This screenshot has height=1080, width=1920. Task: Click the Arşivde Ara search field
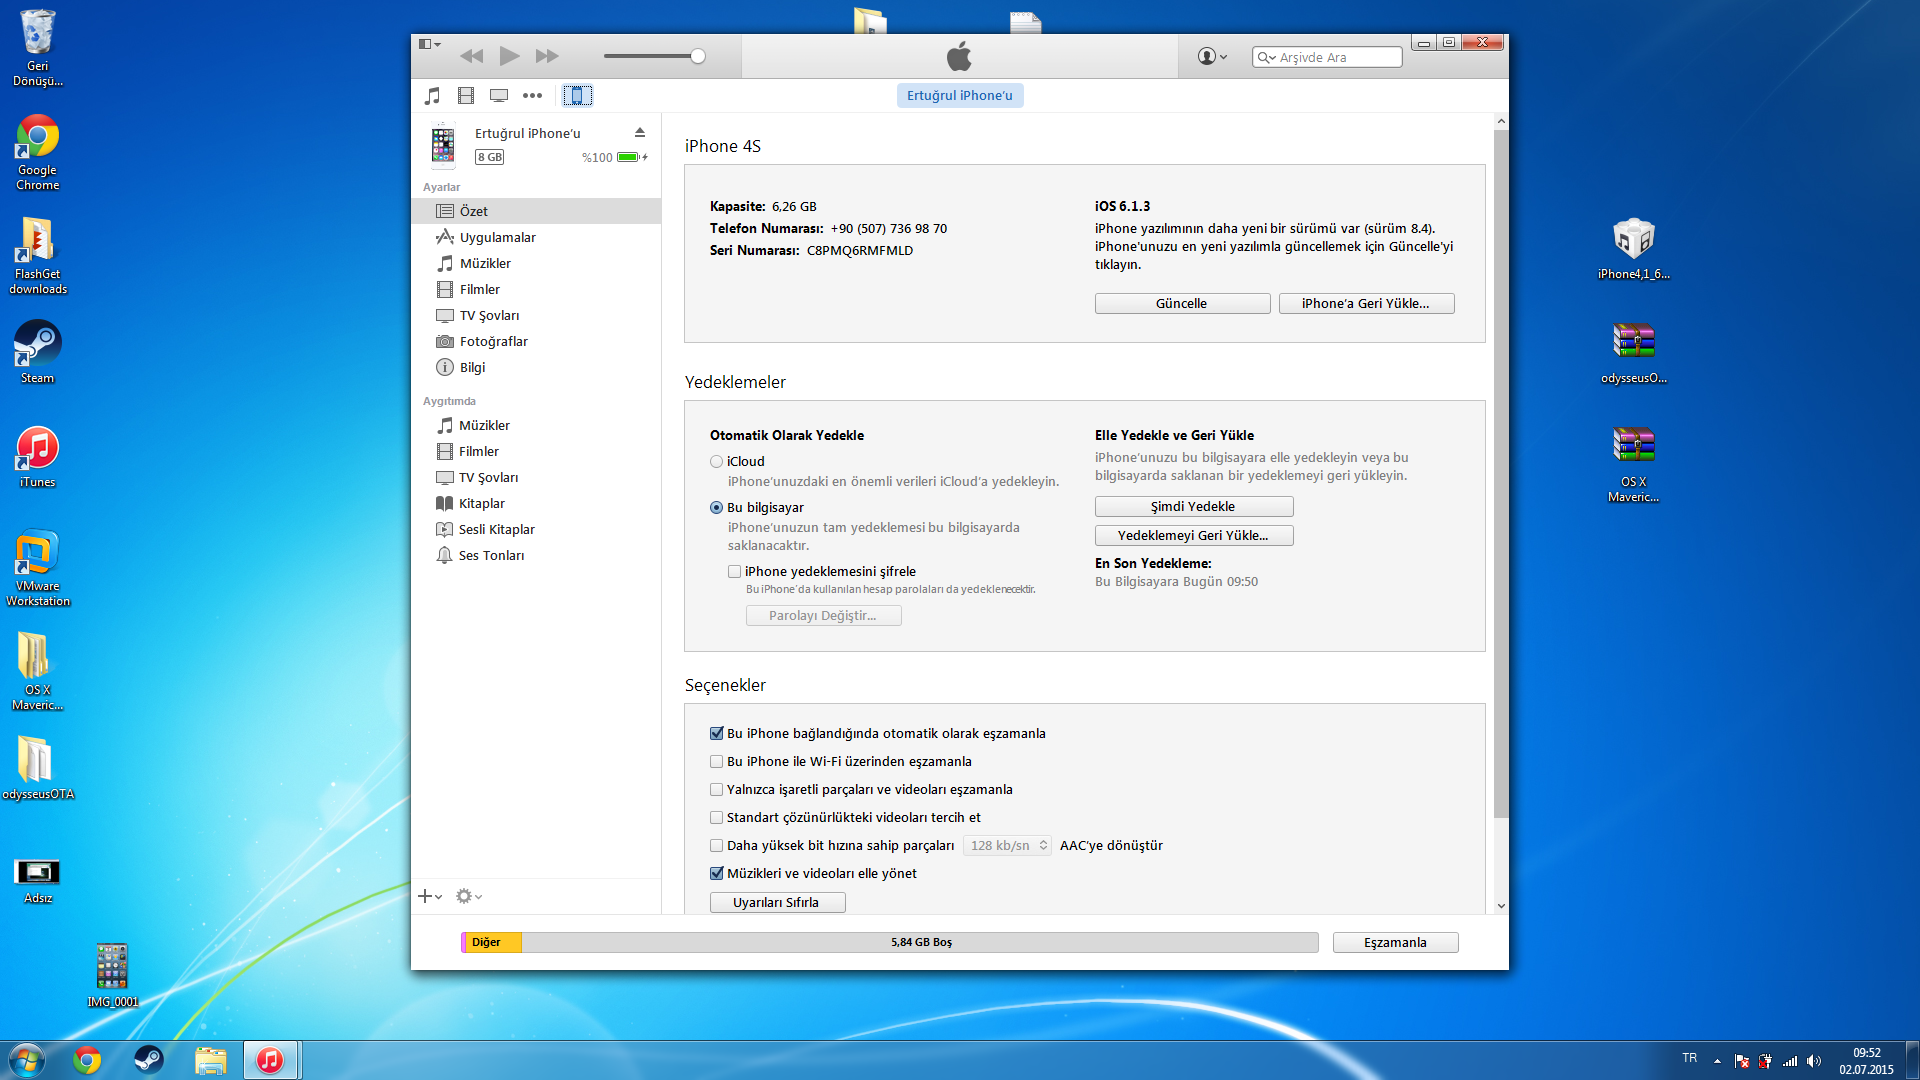[x=1327, y=58]
